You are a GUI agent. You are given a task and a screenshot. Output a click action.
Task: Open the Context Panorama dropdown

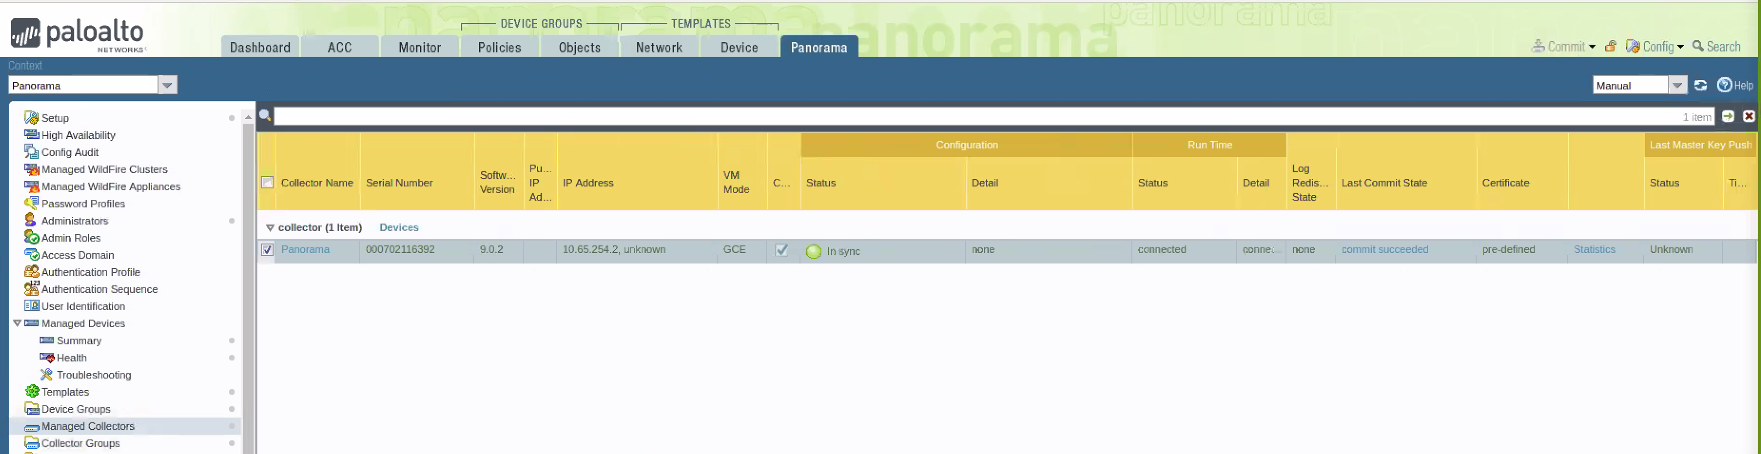168,85
